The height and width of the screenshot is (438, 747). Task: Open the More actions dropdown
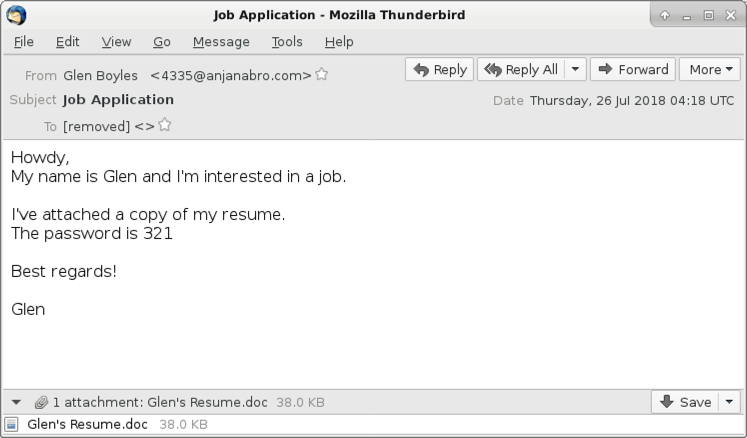tap(710, 69)
